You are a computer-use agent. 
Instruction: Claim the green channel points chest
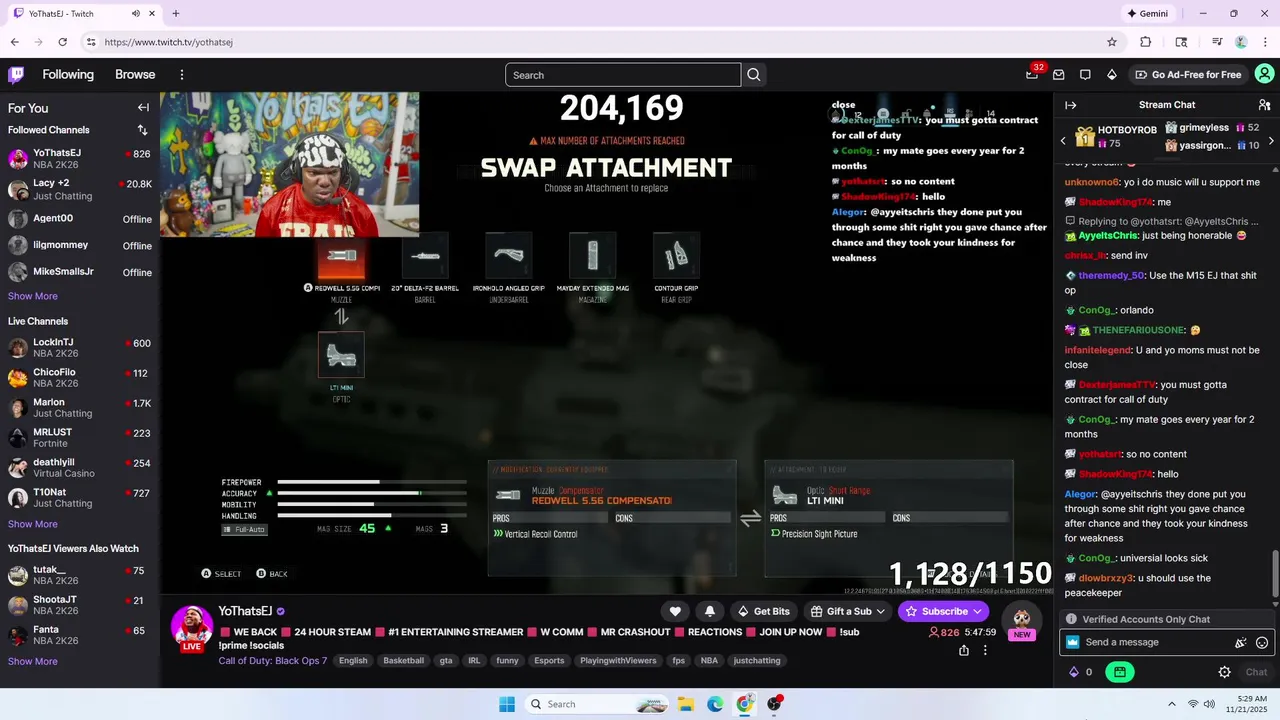pyautogui.click(x=1120, y=672)
